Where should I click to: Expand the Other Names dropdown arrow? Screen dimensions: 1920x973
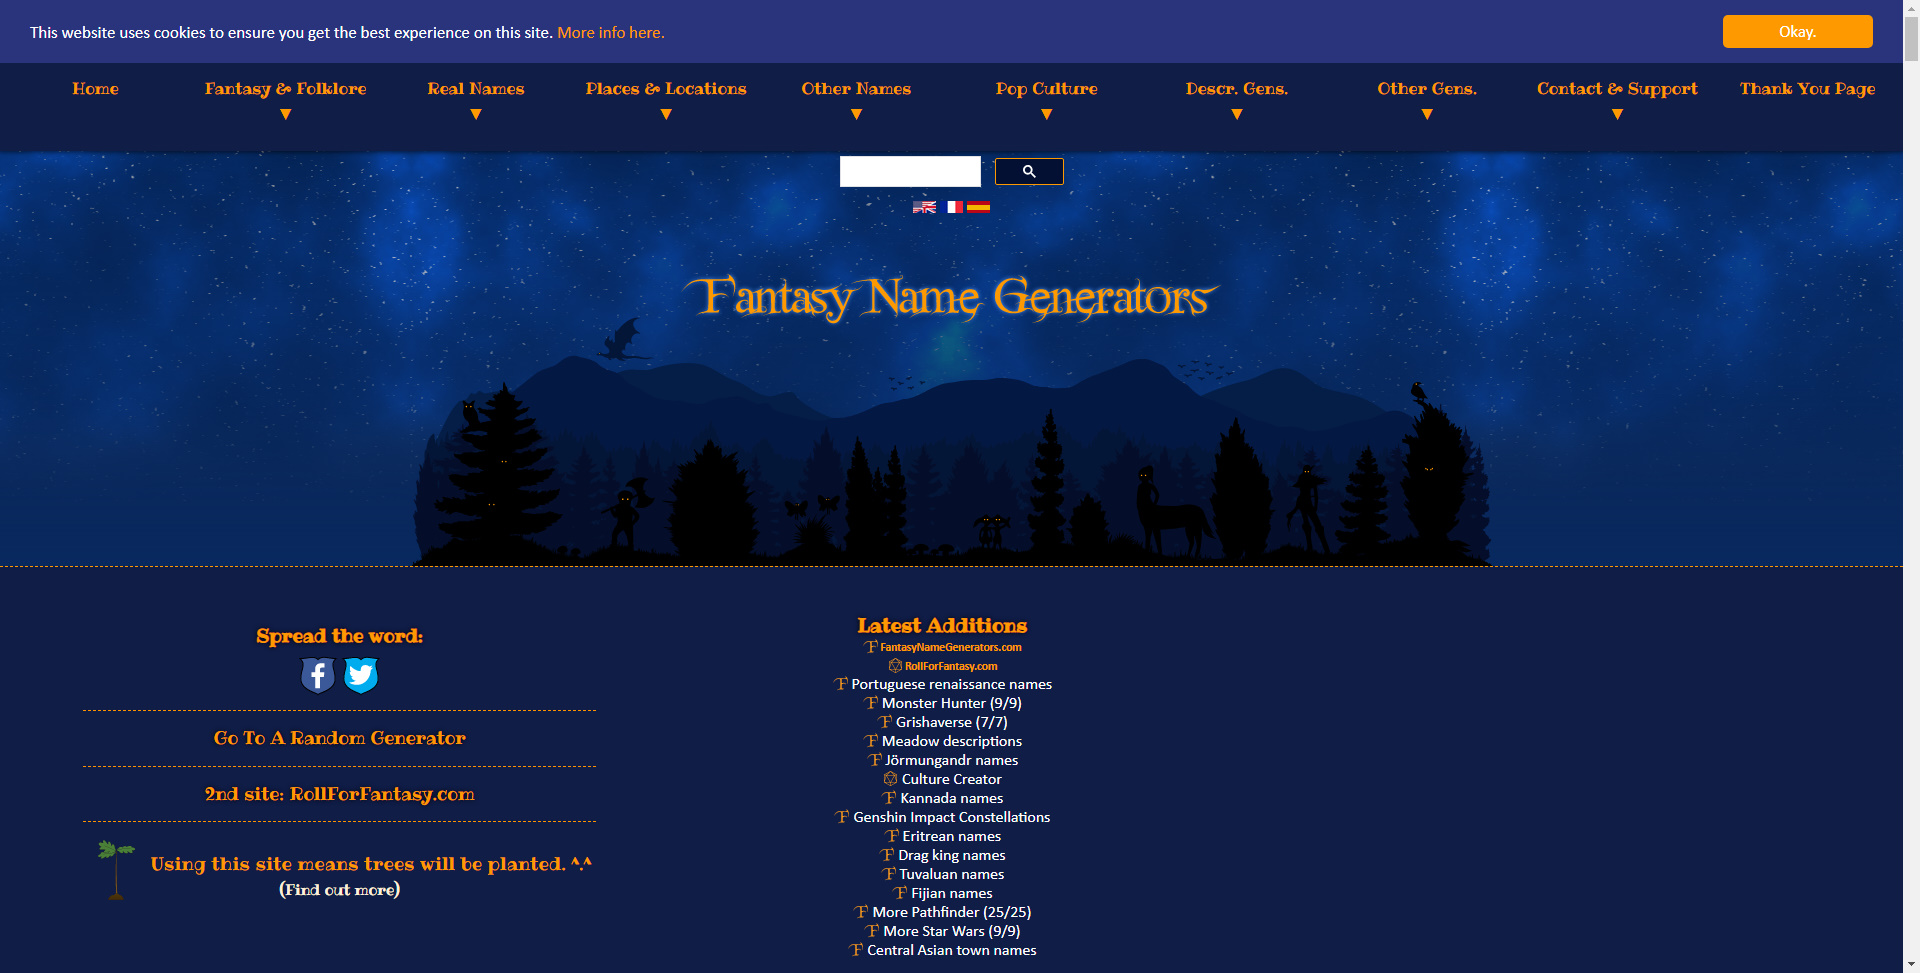click(856, 115)
